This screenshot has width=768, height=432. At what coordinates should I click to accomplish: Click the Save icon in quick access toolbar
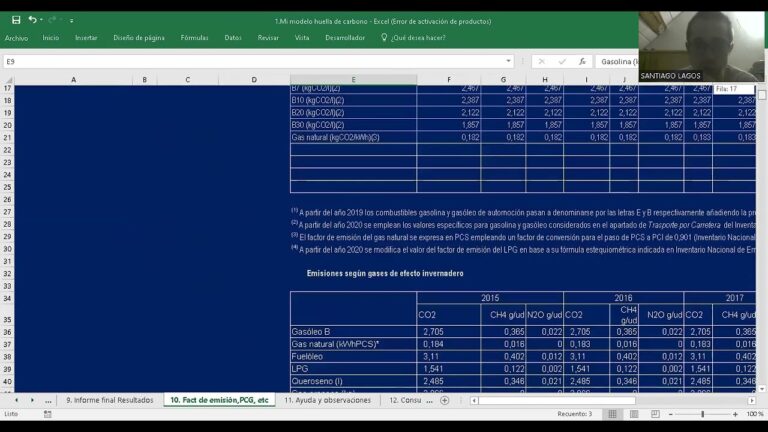click(15, 20)
